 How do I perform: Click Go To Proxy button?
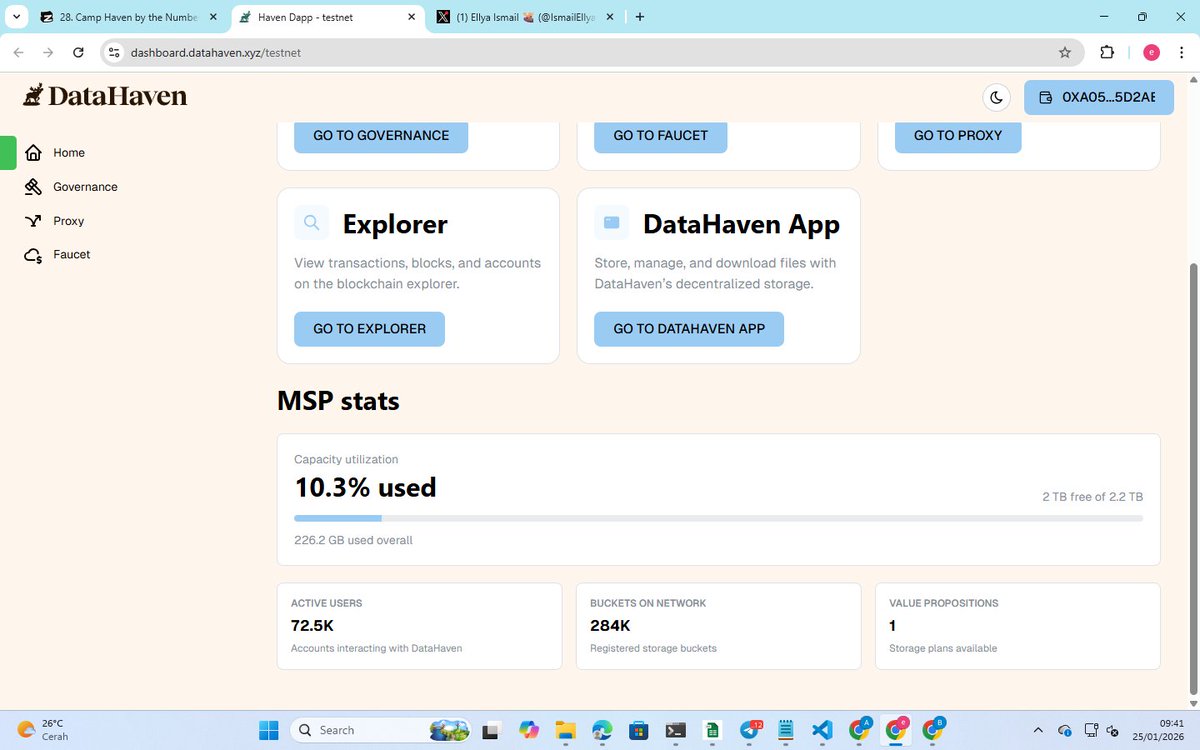pos(958,136)
